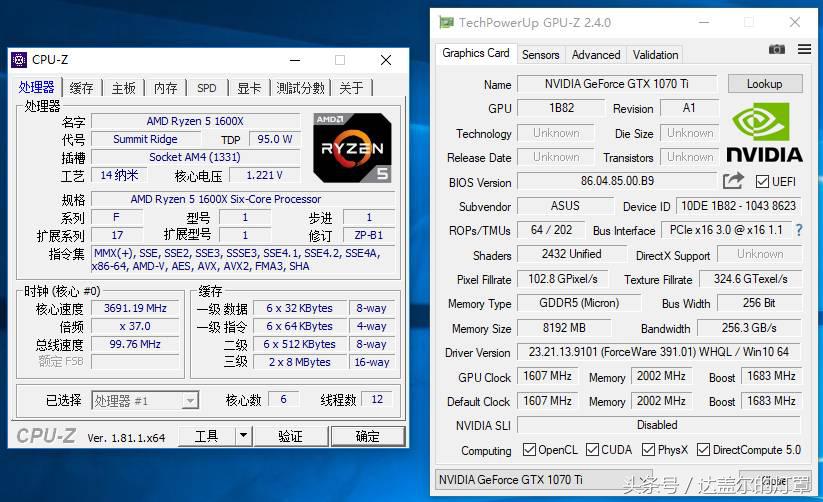Click the thread count 12 value
Image resolution: width=823 pixels, height=502 pixels.
coord(377,399)
